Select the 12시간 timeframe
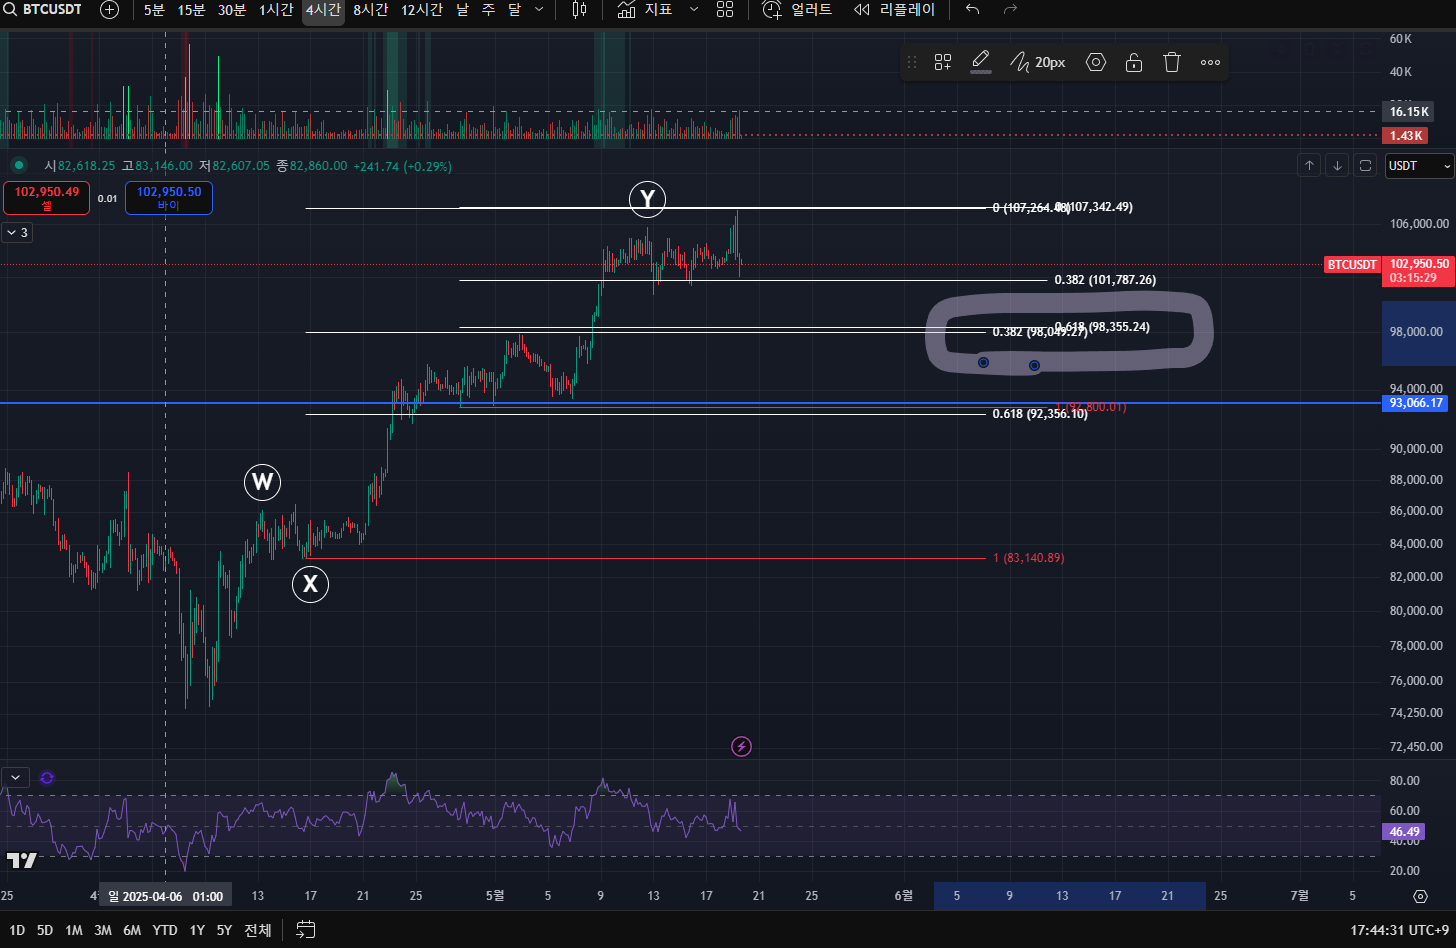This screenshot has width=1456, height=948. (x=422, y=9)
